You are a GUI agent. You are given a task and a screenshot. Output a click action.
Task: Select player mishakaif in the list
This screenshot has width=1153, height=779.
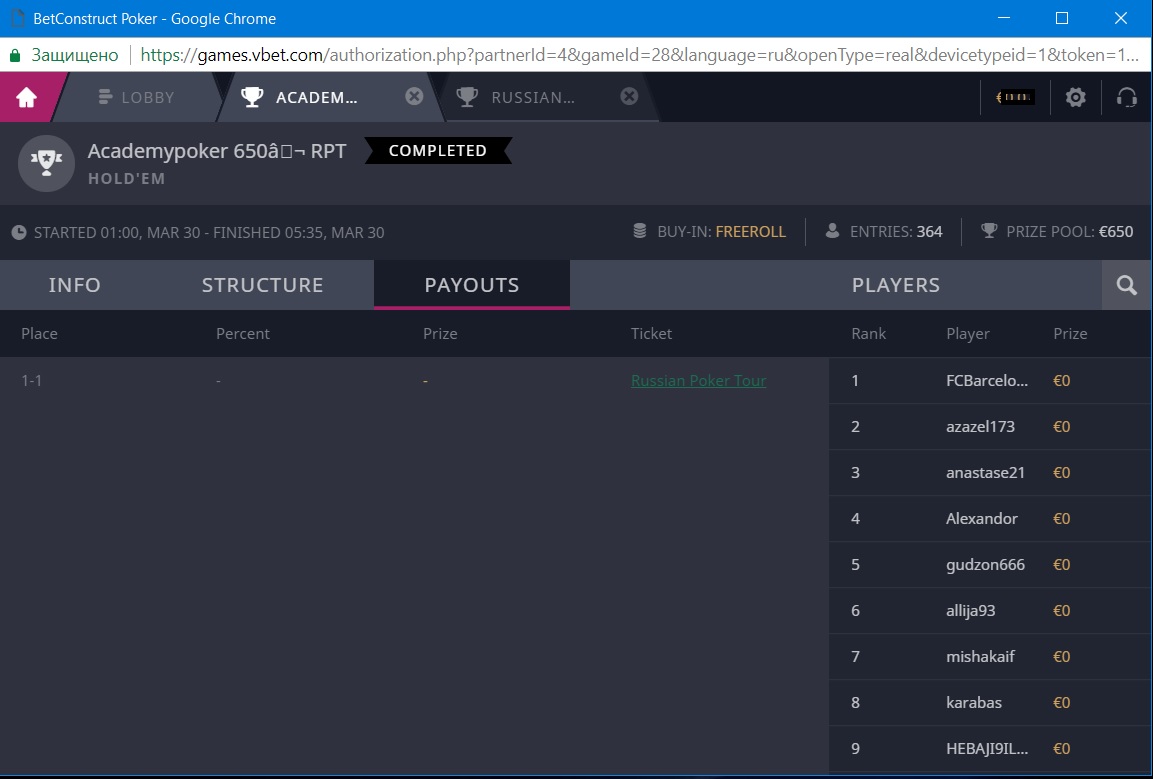click(x=990, y=657)
